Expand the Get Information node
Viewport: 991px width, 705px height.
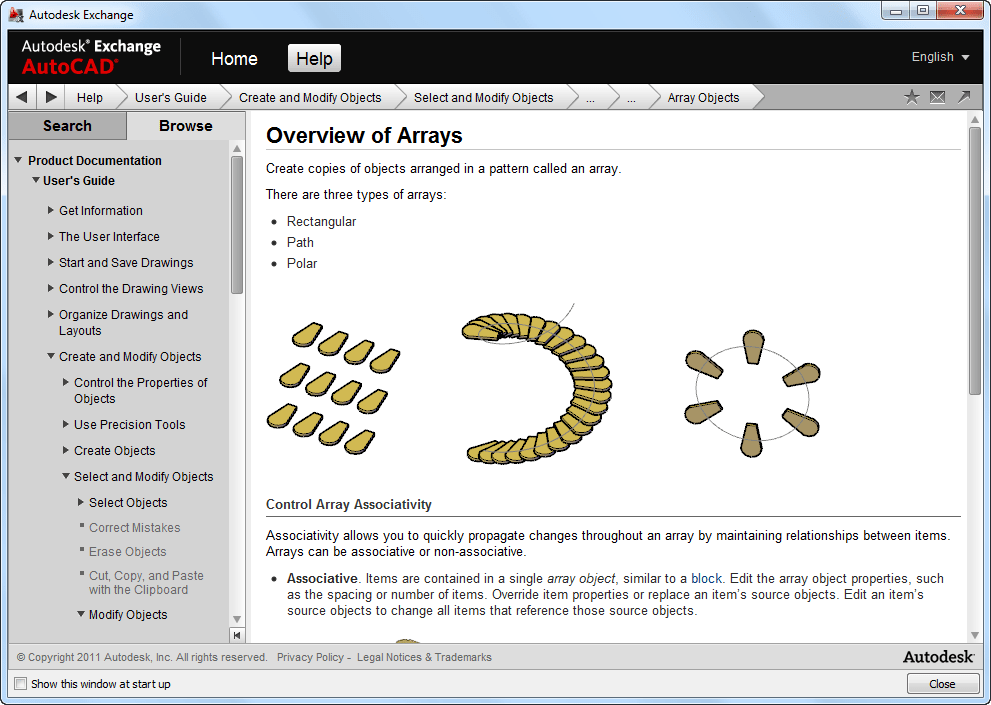click(51, 210)
